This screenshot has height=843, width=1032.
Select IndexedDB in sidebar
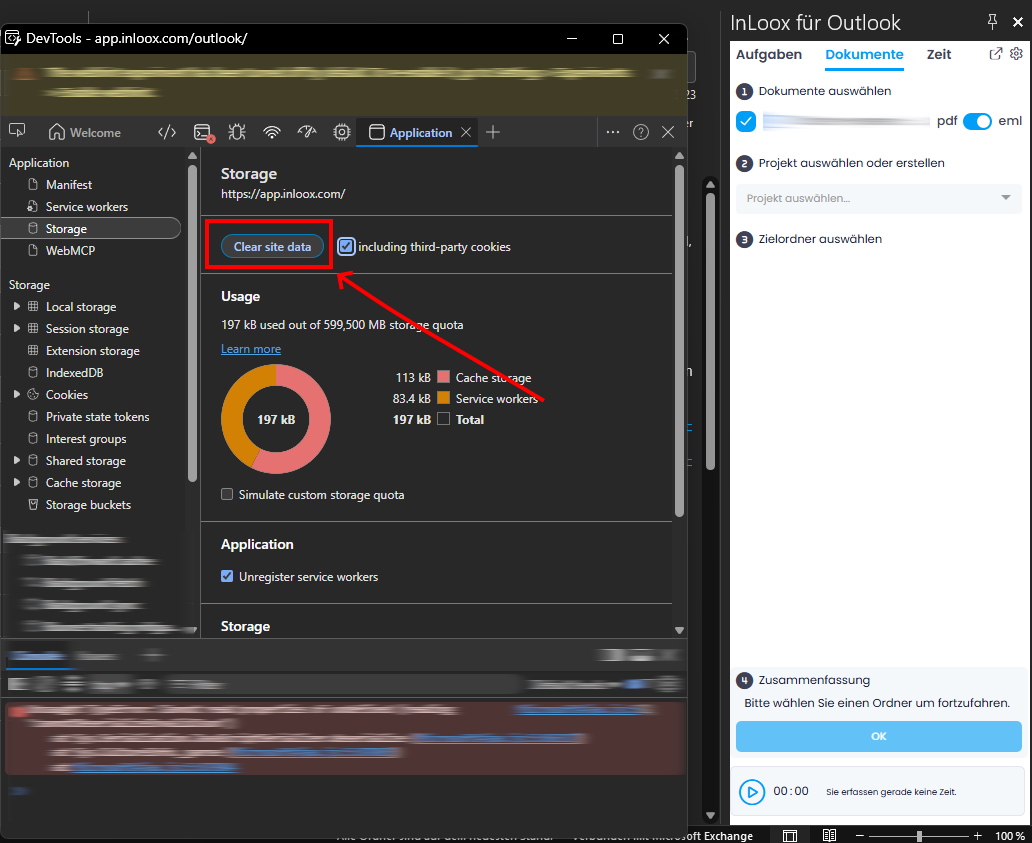(x=74, y=372)
